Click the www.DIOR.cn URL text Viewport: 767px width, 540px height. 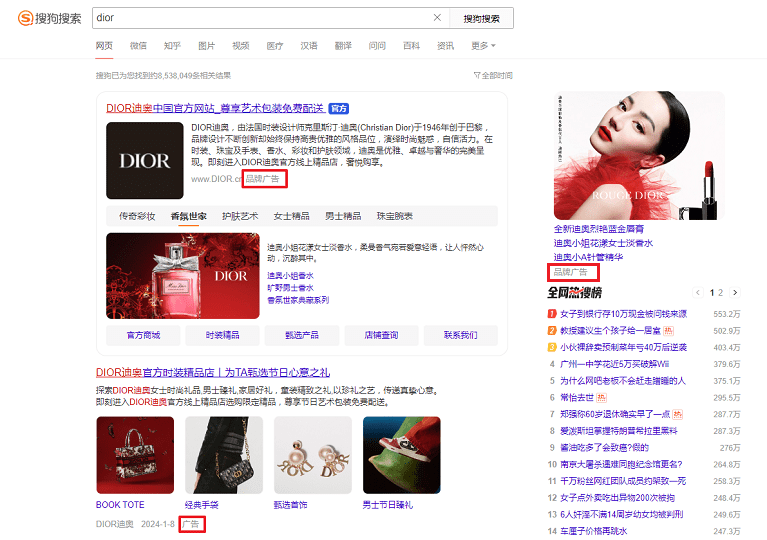click(x=216, y=179)
